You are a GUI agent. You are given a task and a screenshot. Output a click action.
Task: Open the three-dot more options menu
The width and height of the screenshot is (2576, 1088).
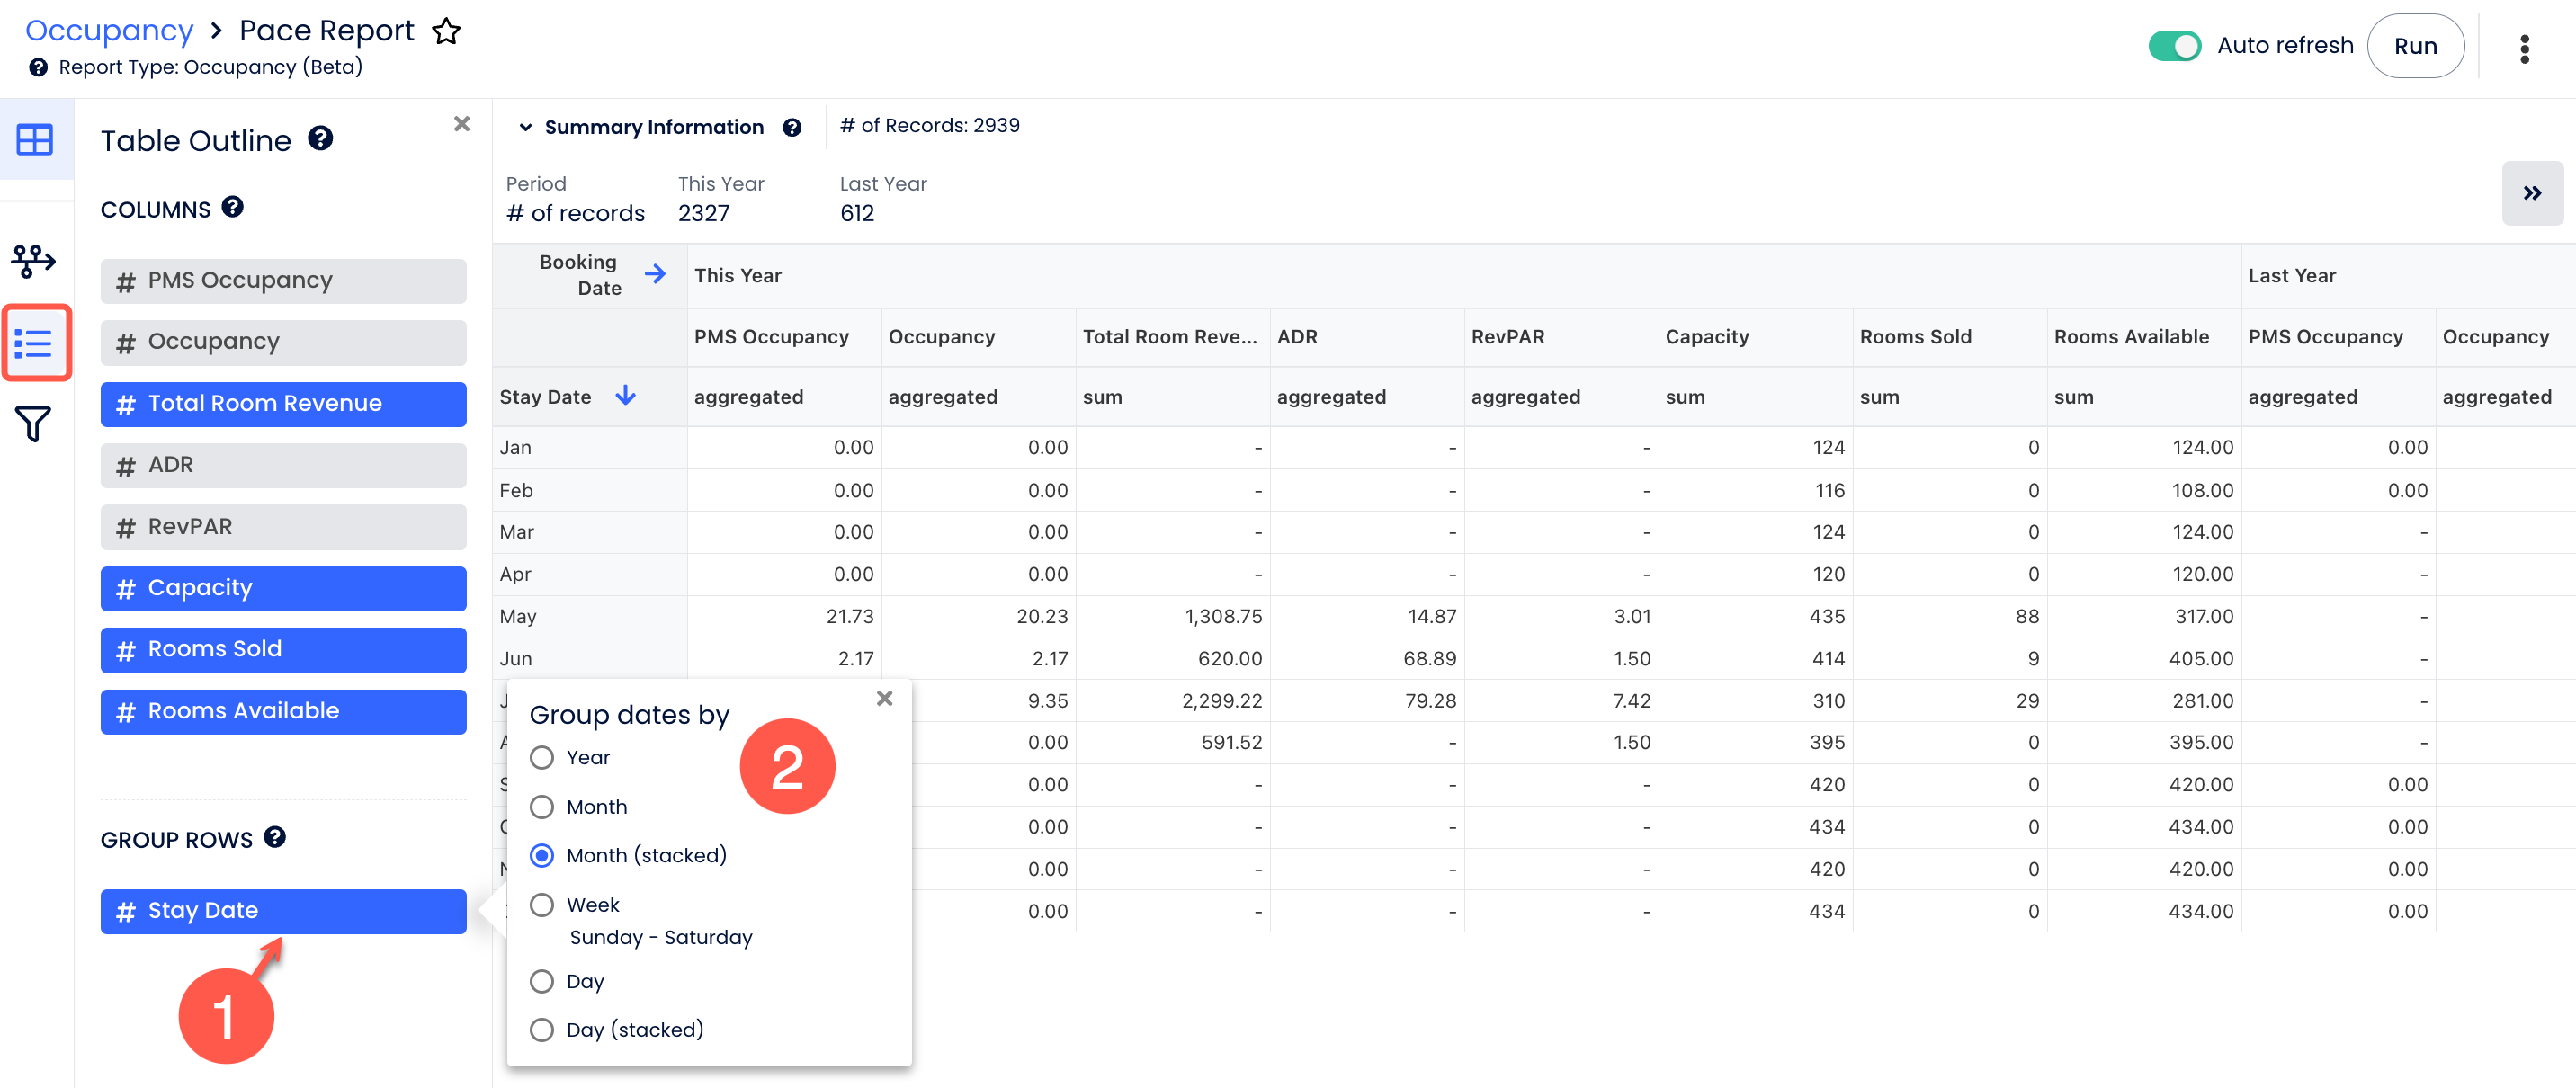pos(2523,47)
